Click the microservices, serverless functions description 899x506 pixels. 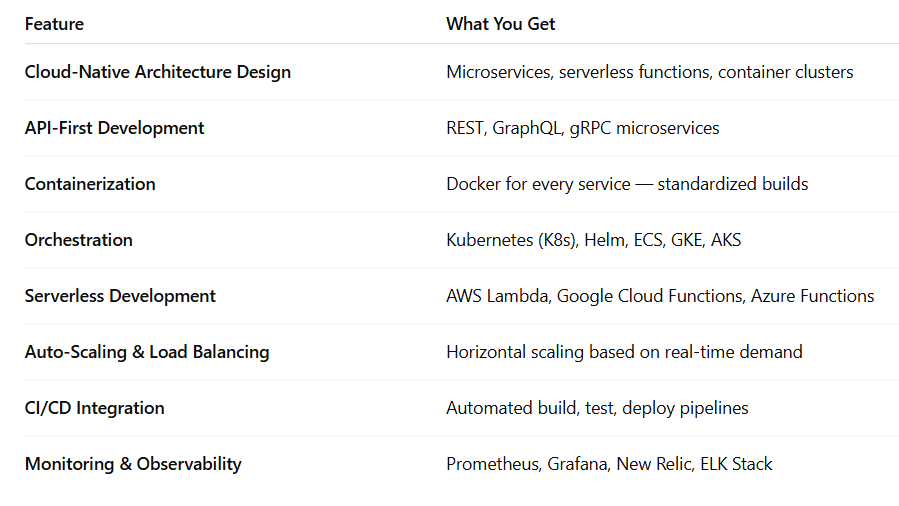tap(649, 72)
